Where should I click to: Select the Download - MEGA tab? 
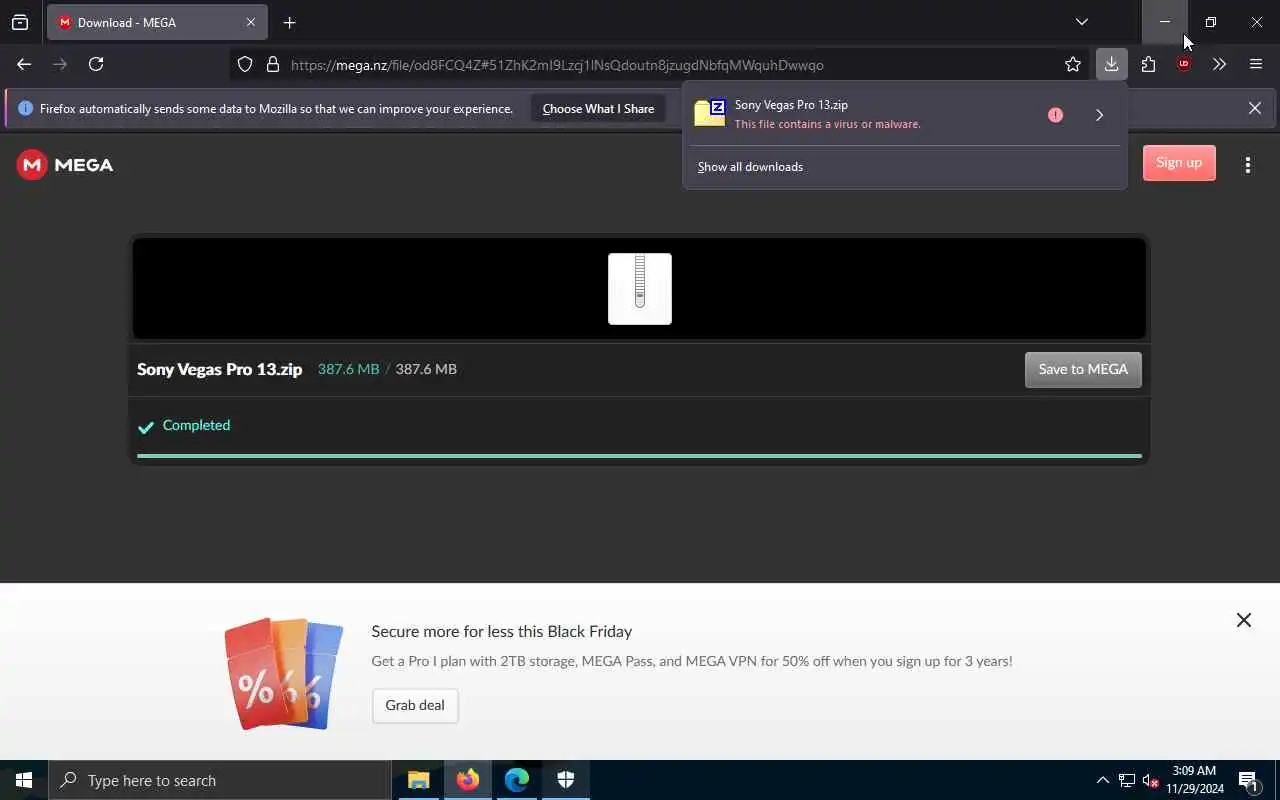(157, 22)
